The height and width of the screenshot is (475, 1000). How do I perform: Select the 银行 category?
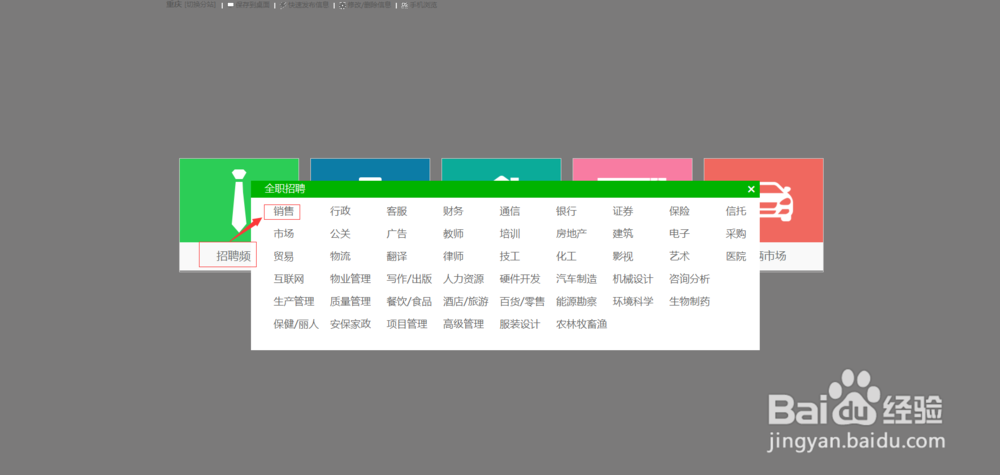566,211
